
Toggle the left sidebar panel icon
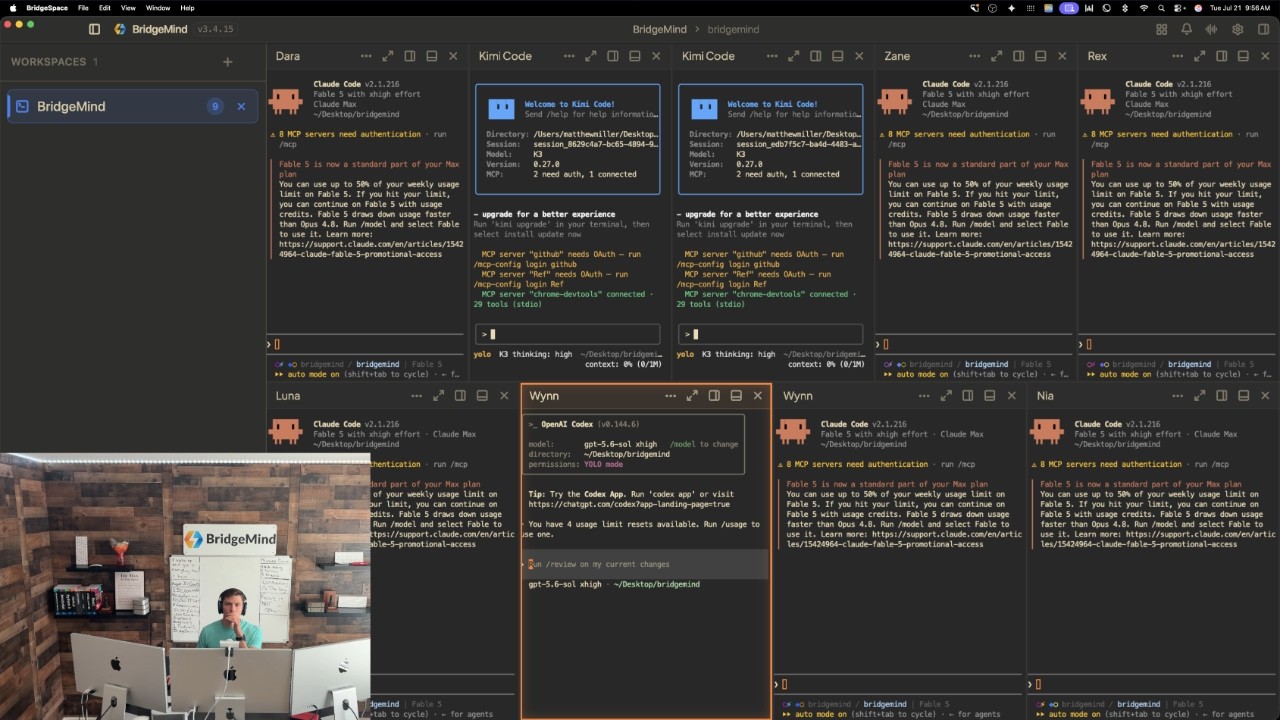tap(94, 29)
